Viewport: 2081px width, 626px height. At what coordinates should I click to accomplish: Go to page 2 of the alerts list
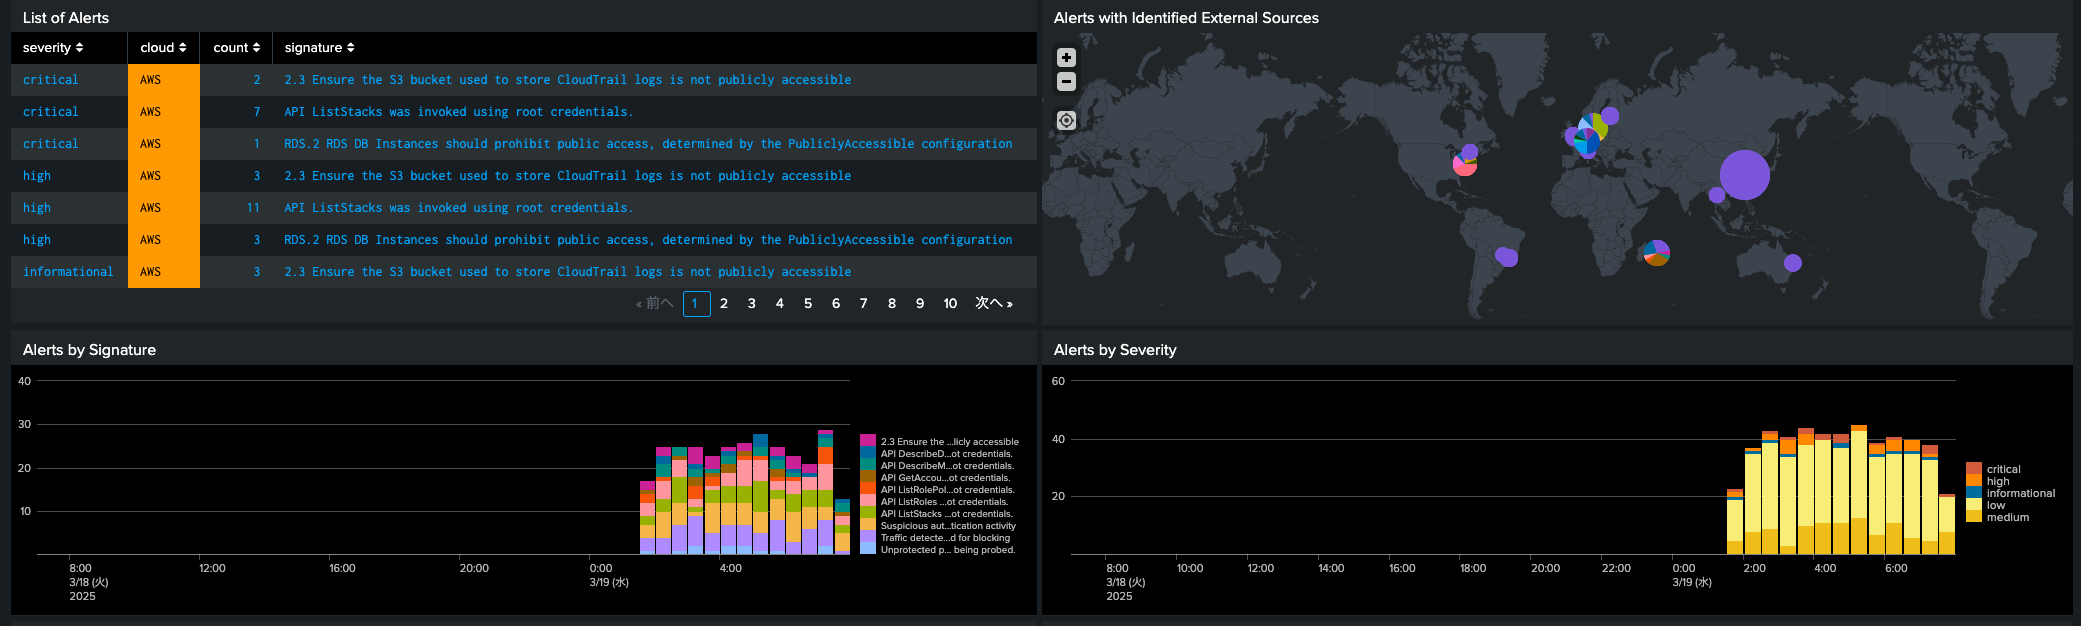723,303
